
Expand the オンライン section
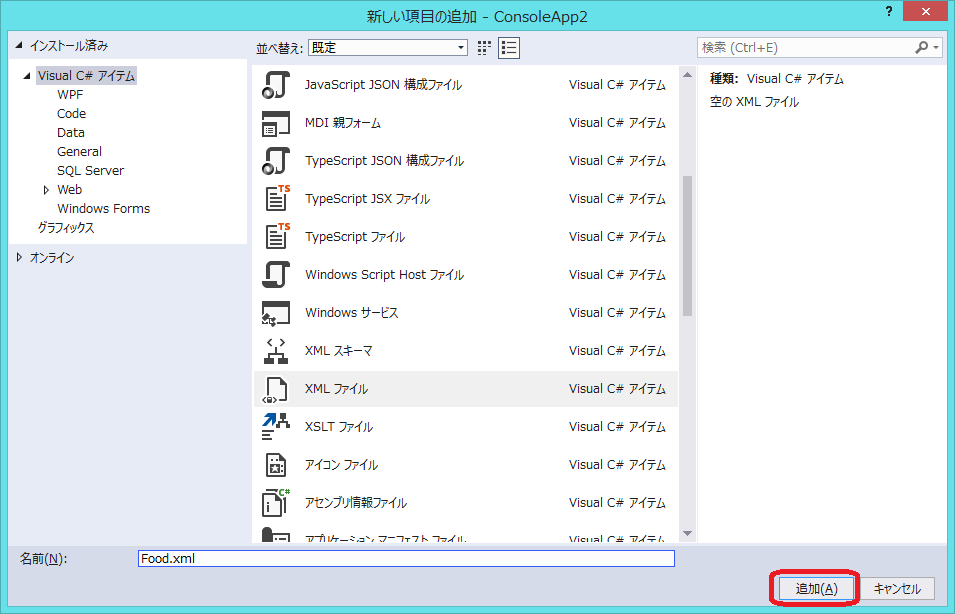click(x=19, y=258)
